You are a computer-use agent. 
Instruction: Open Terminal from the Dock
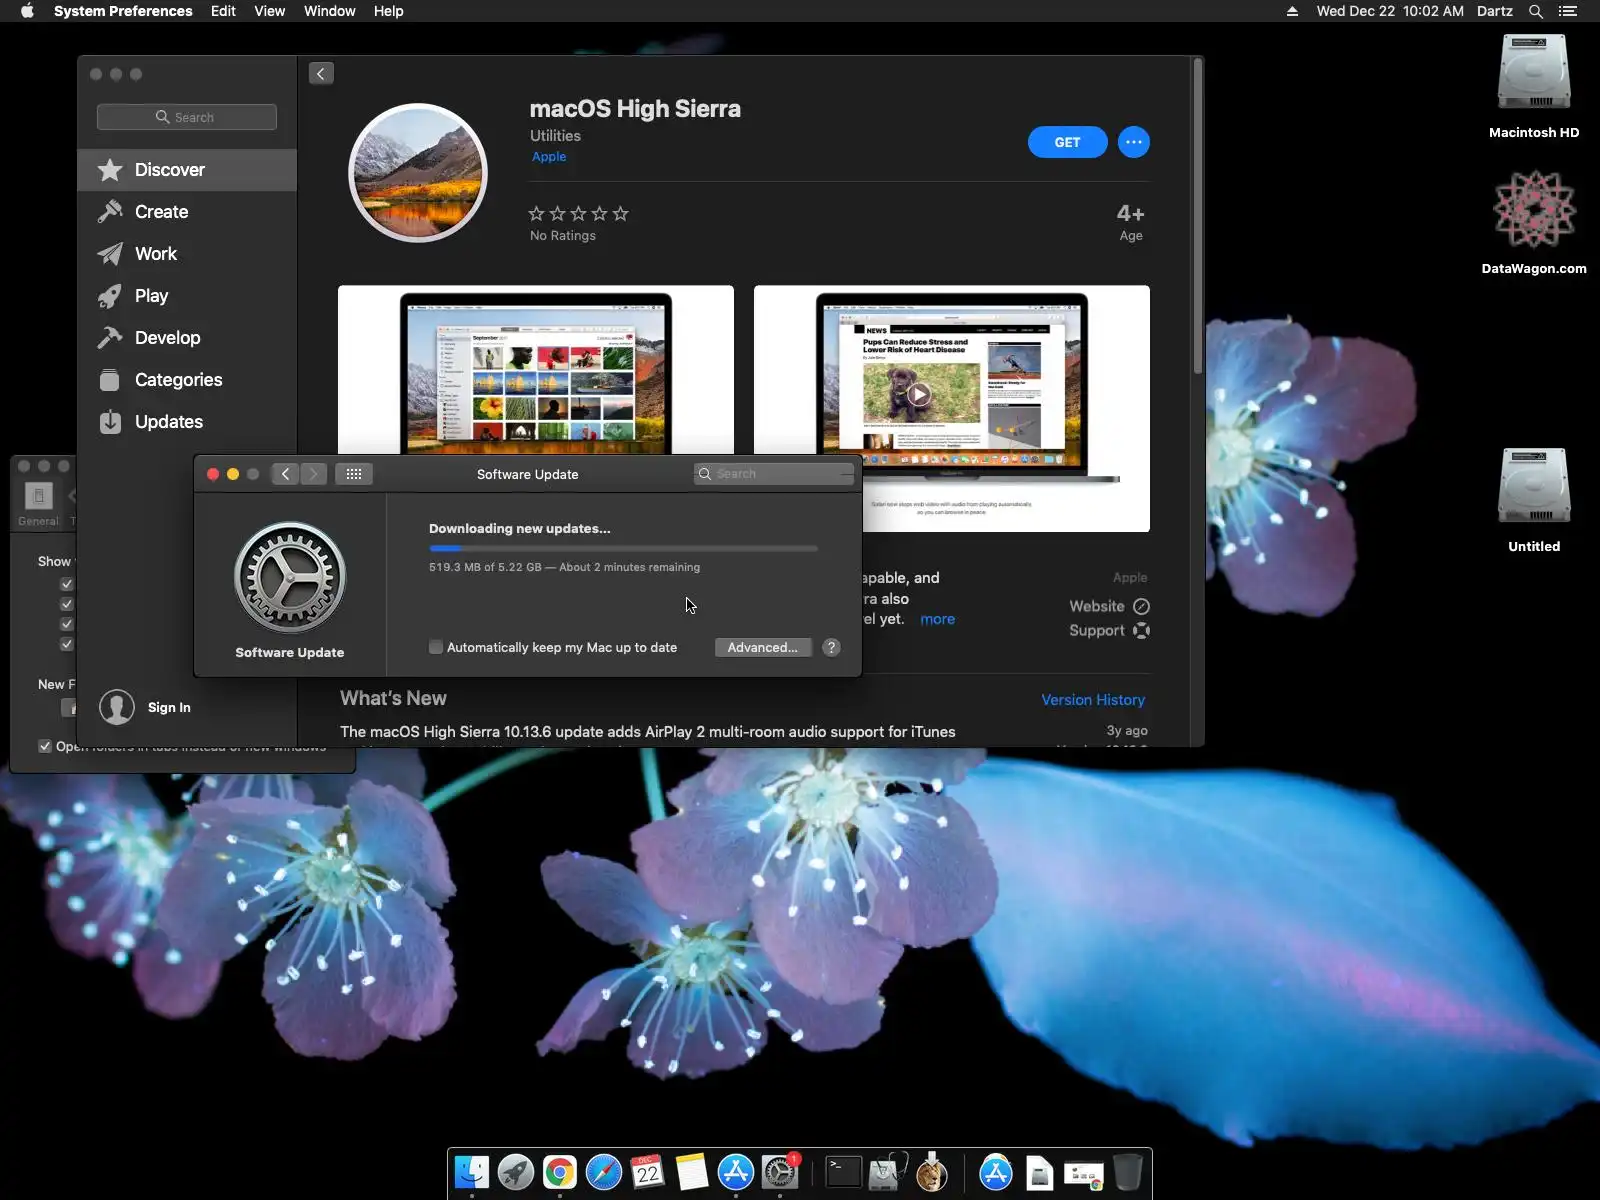pos(843,1172)
